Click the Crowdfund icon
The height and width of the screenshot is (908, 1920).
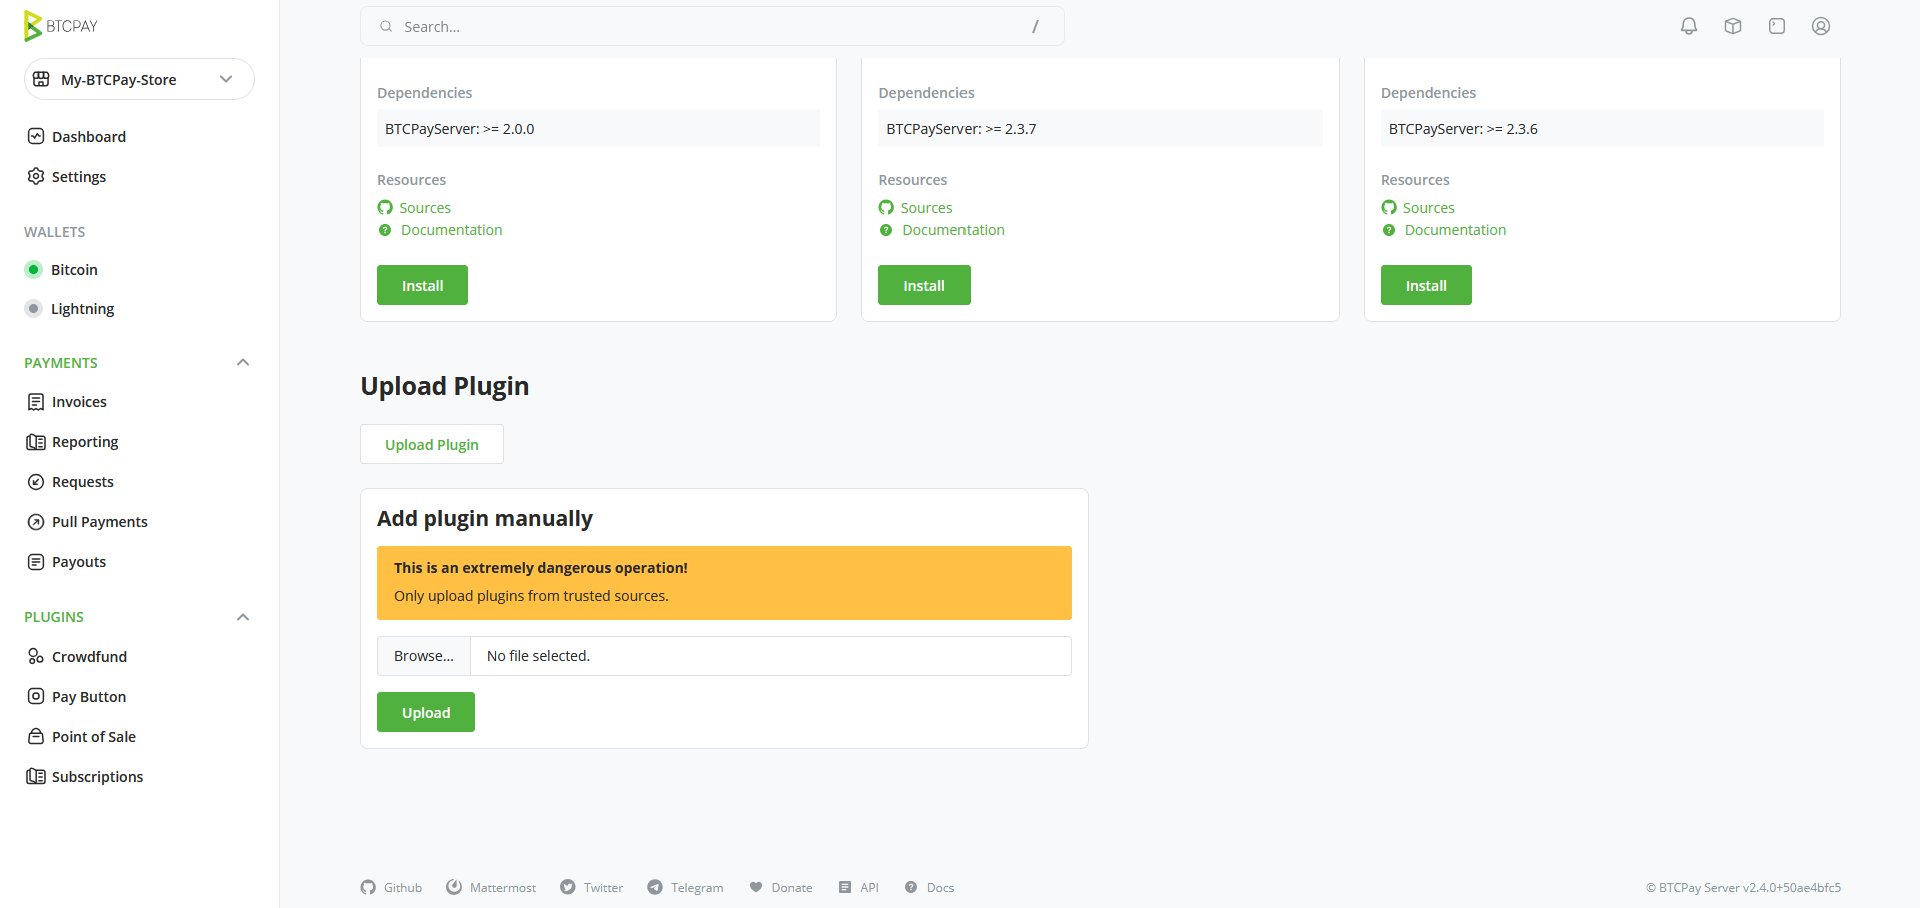36,656
